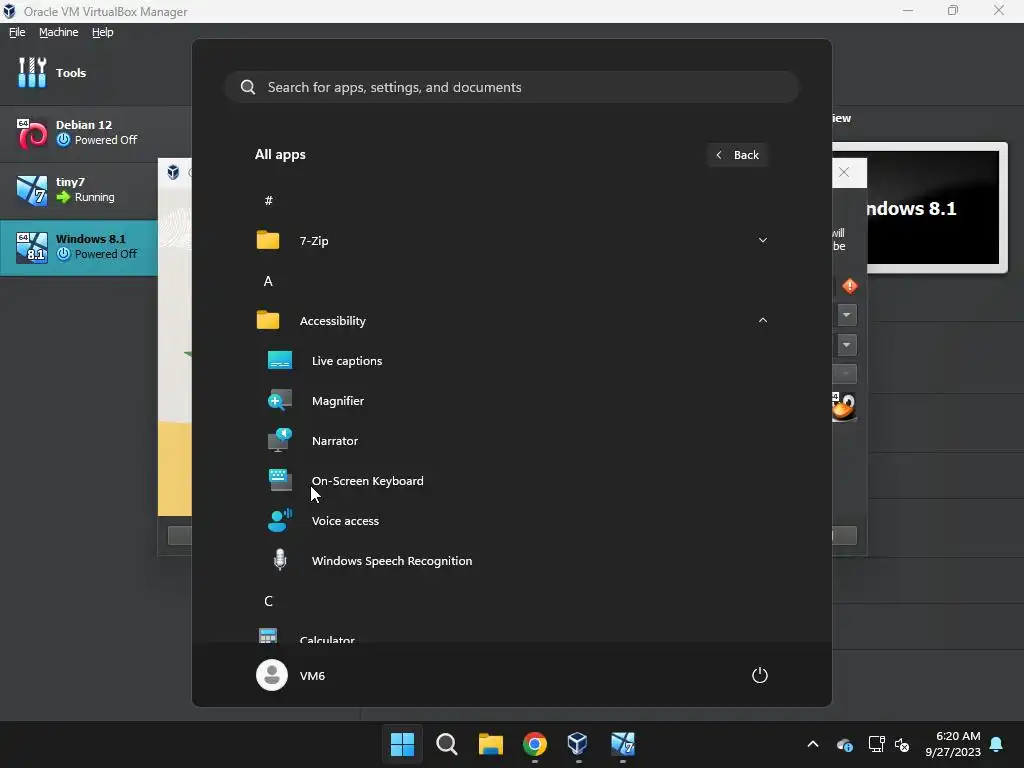Show hidden system tray icons

[813, 744]
